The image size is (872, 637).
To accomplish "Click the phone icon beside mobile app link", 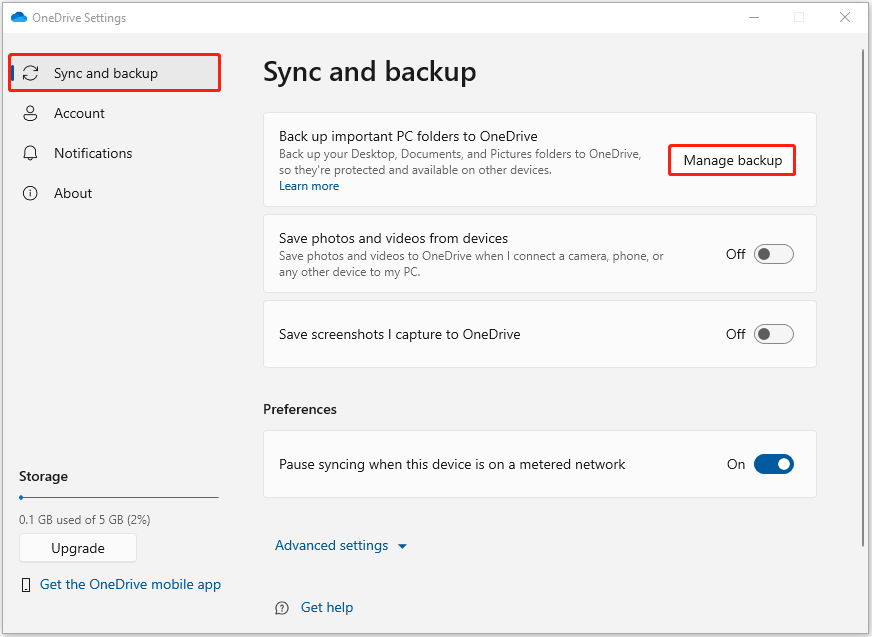I will coord(26,585).
